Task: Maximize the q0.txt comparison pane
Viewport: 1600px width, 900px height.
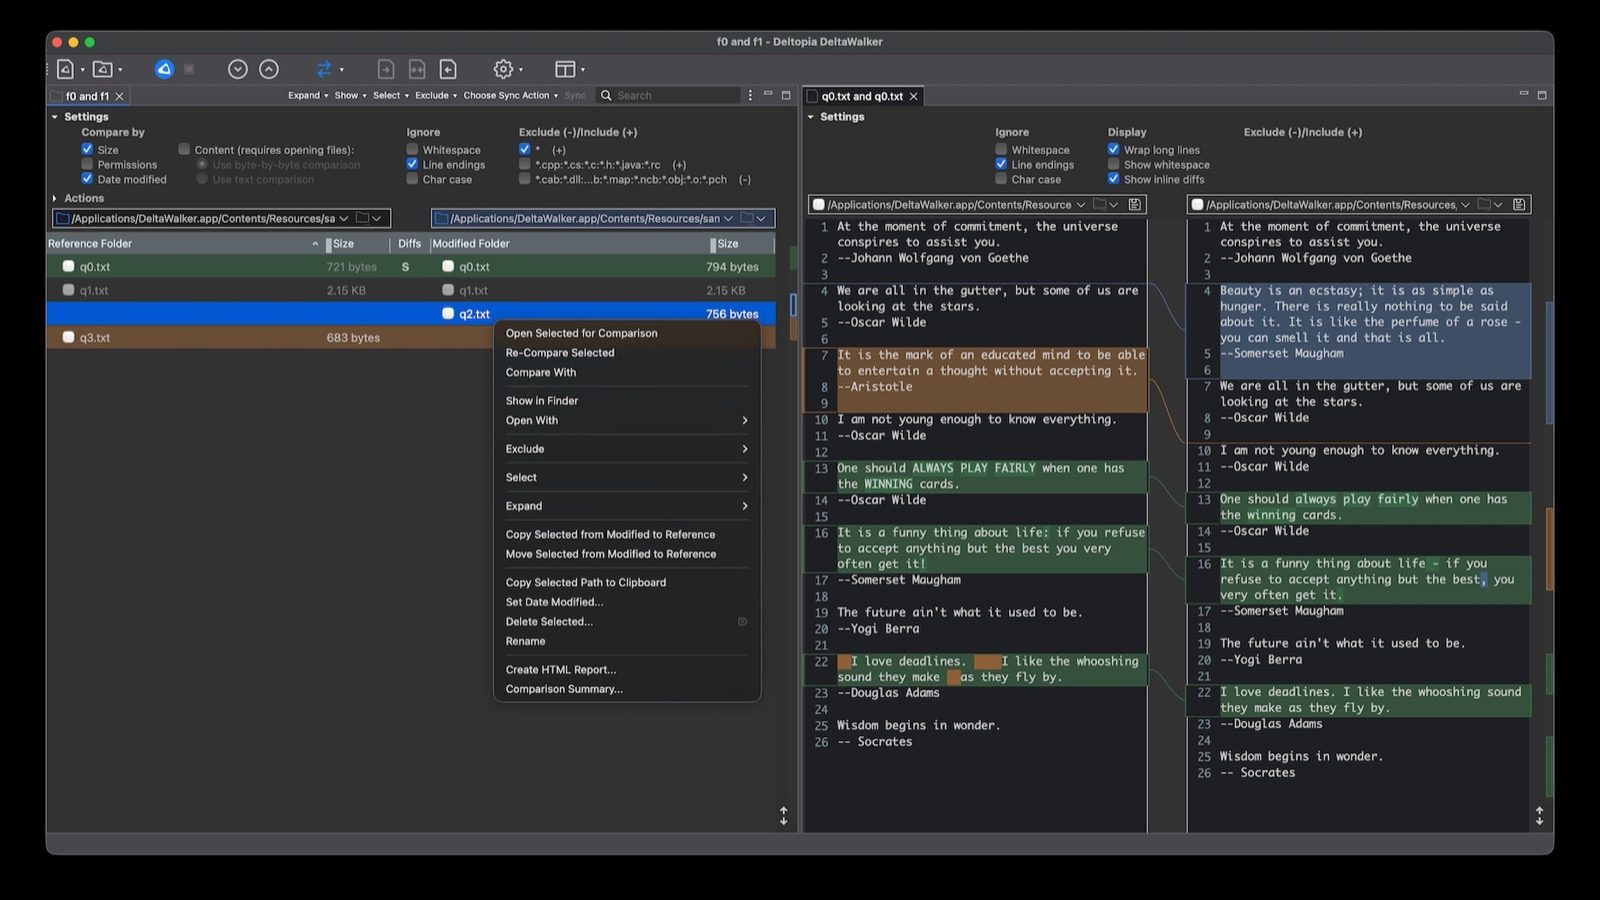Action: [1542, 95]
